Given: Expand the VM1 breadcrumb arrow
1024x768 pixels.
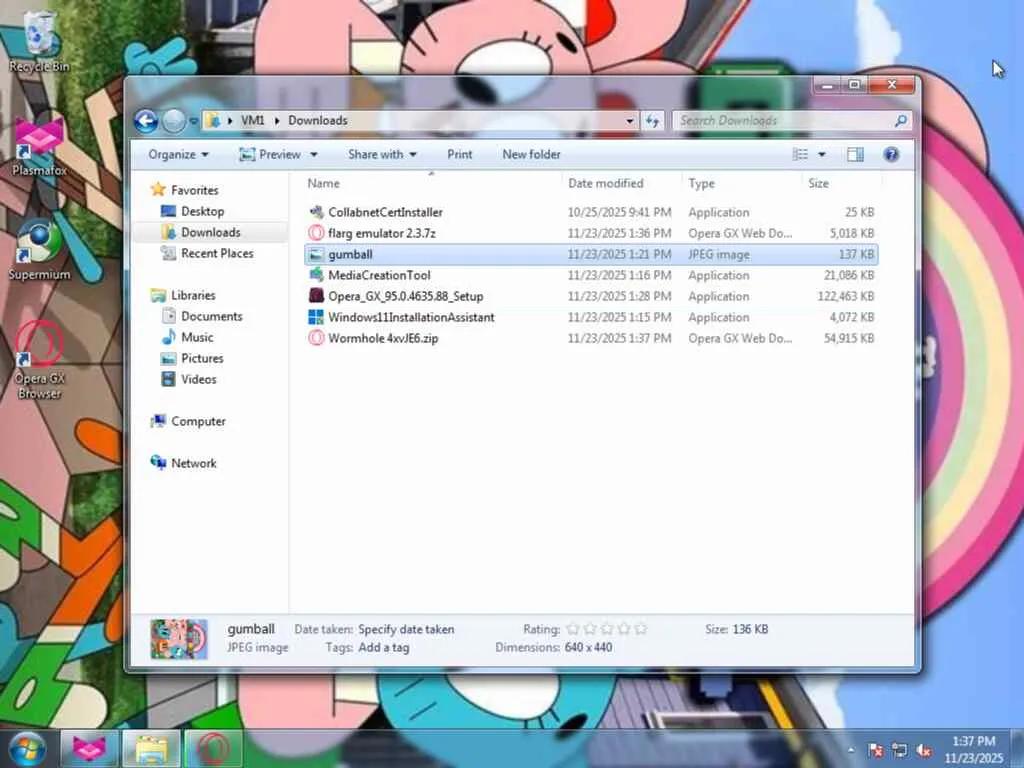Looking at the screenshot, I should click(277, 121).
